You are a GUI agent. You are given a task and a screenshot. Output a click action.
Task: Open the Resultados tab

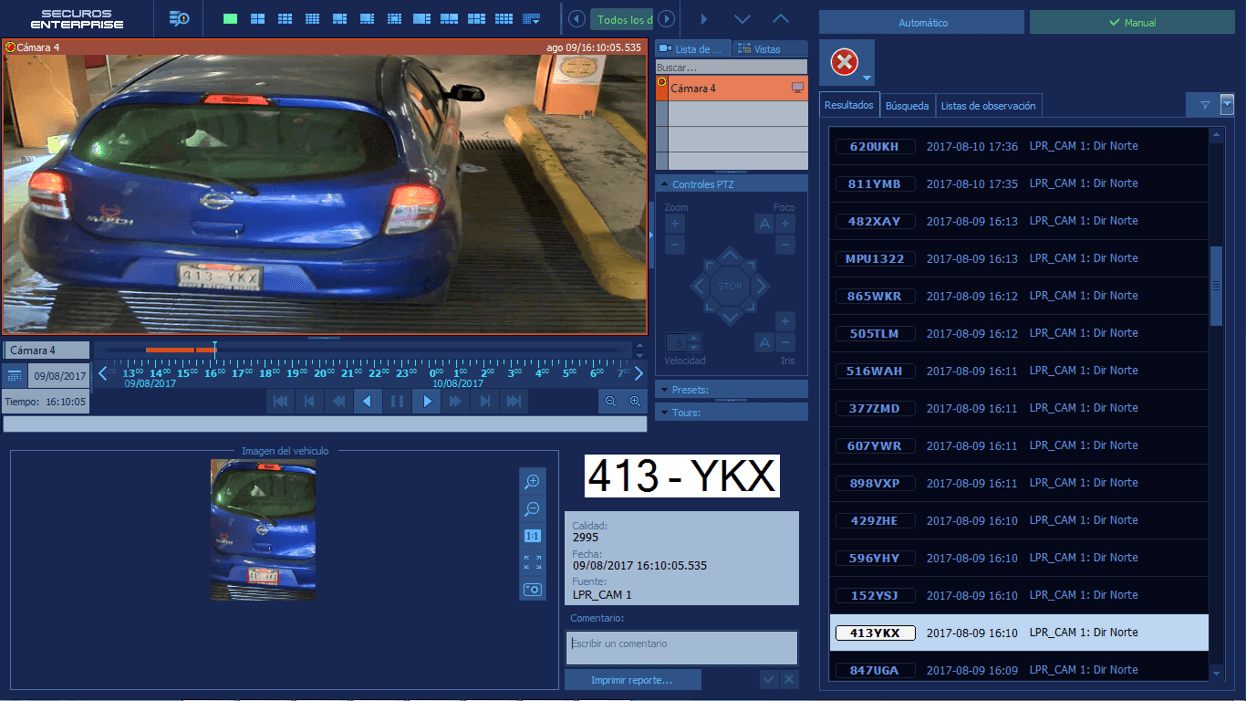[x=849, y=105]
